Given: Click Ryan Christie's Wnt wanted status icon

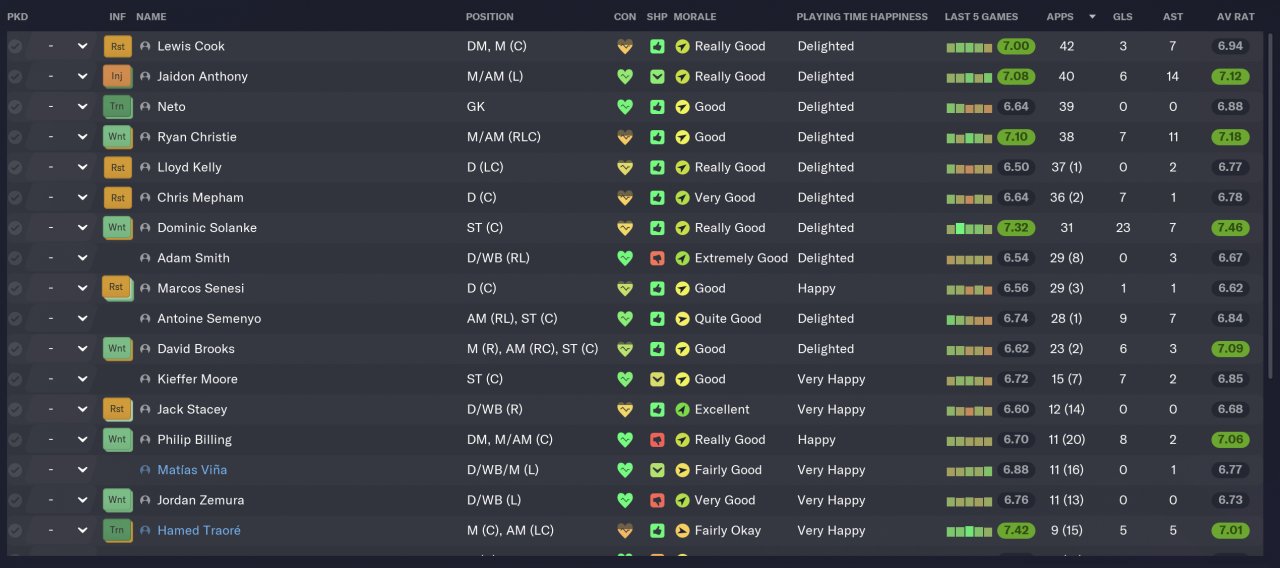Looking at the screenshot, I should point(117,137).
